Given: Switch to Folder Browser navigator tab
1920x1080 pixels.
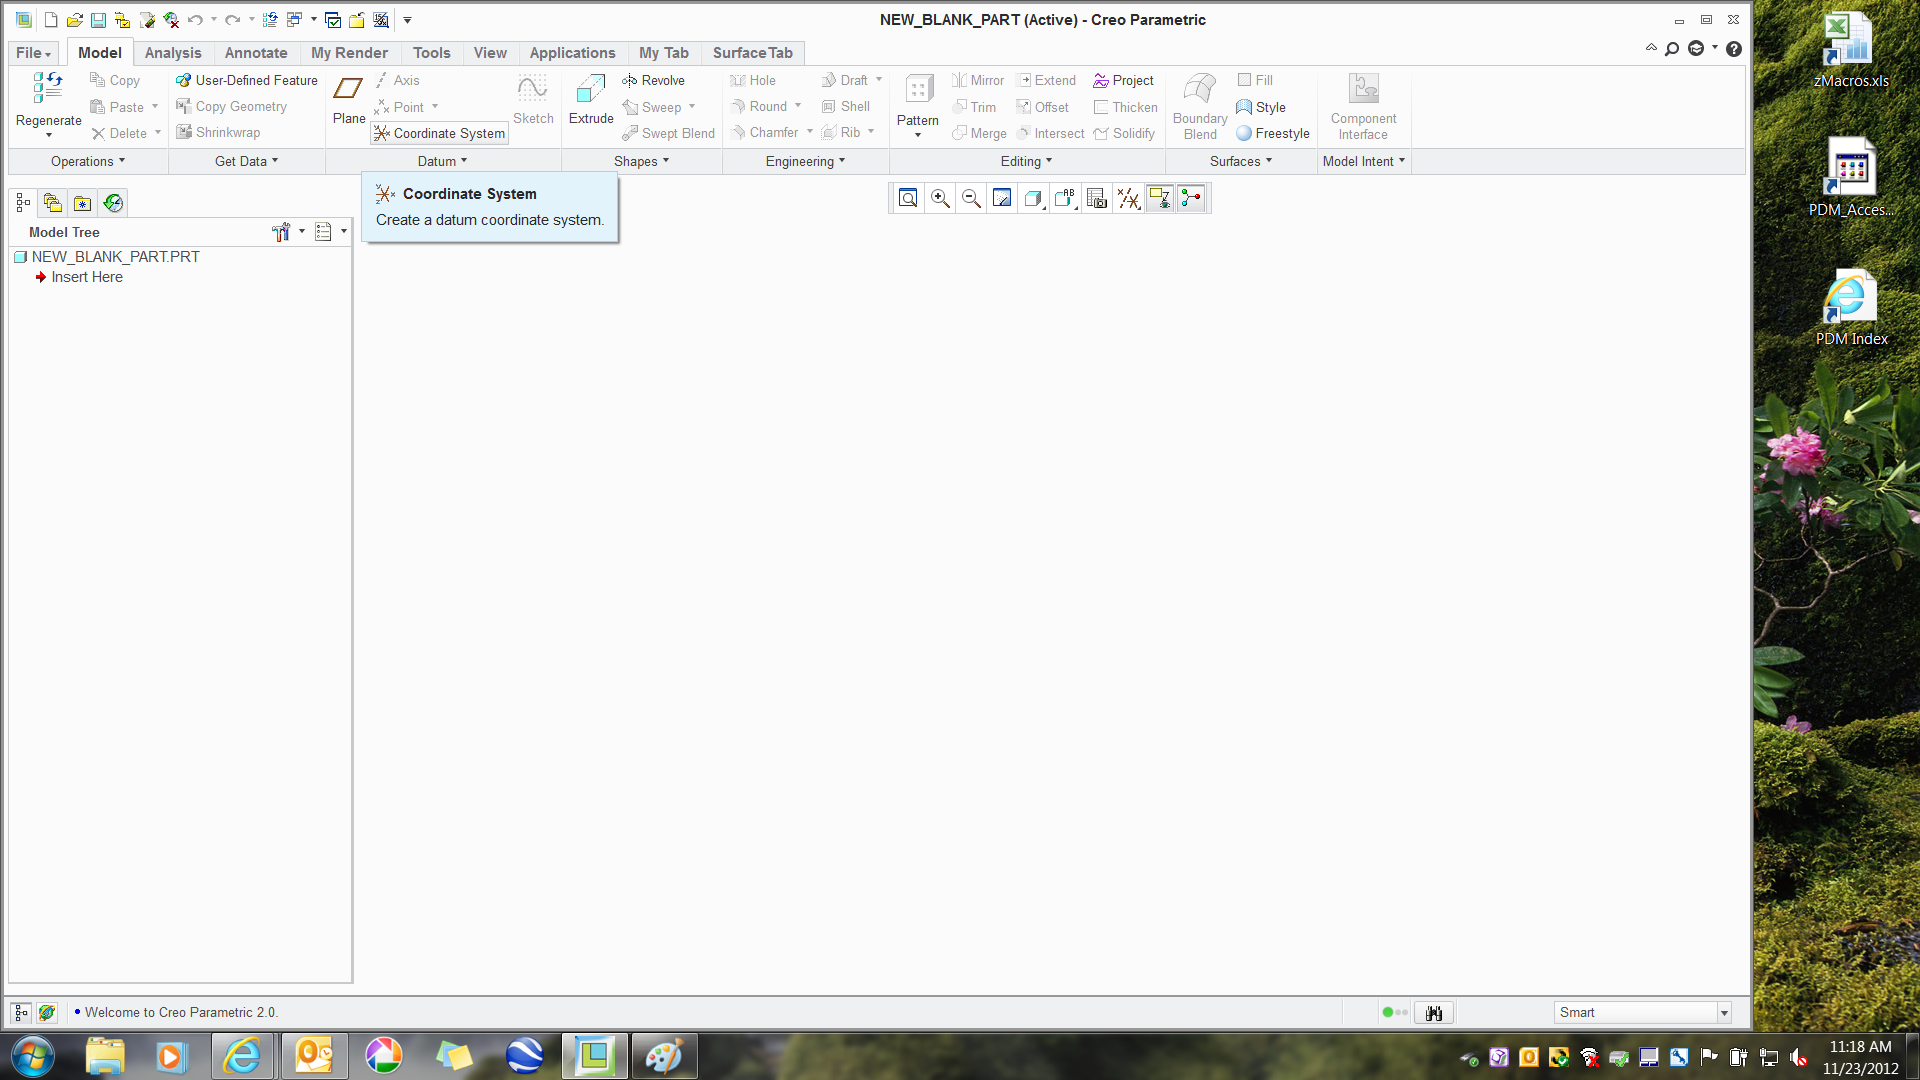Looking at the screenshot, I should (x=53, y=203).
